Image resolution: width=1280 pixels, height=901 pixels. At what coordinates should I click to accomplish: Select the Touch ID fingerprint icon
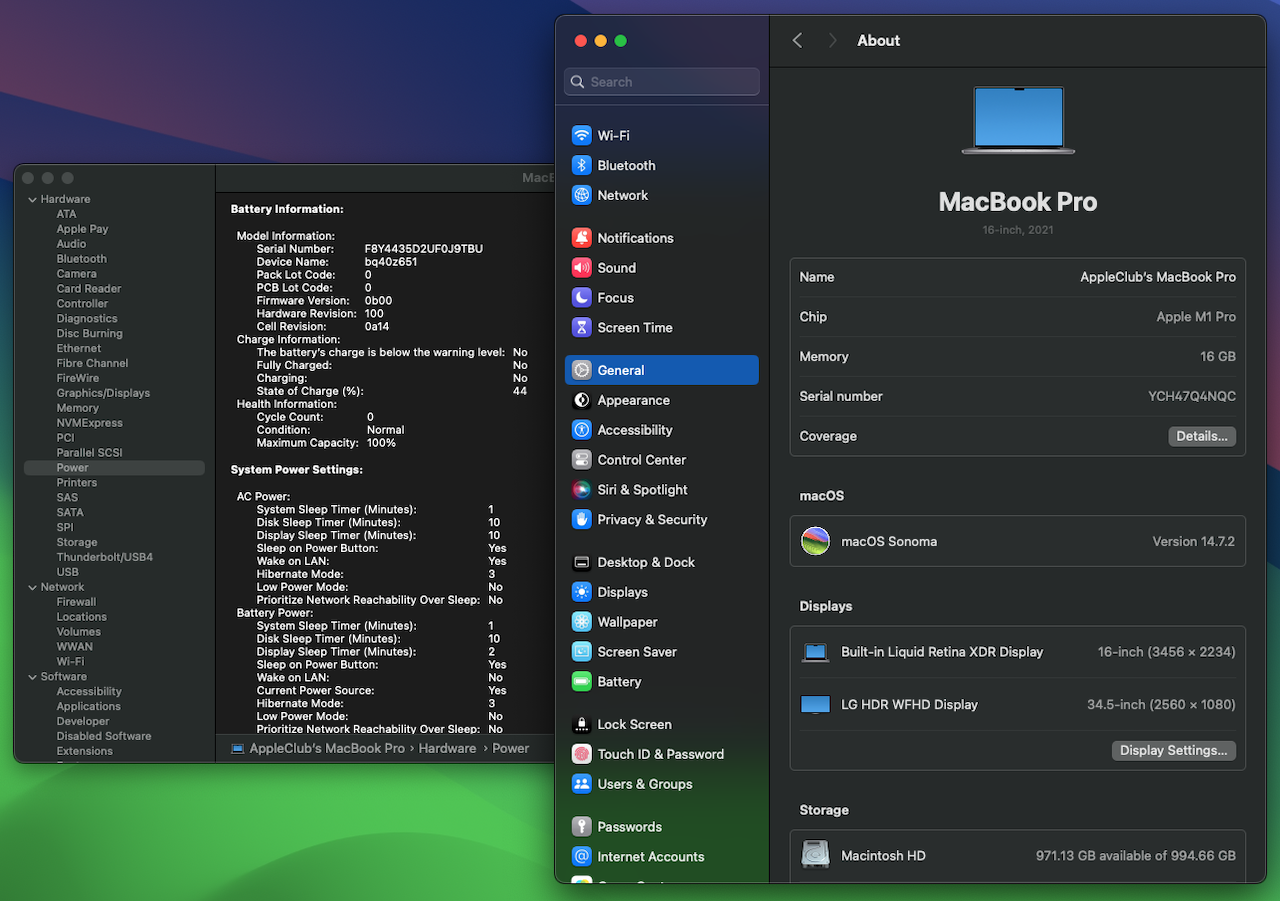pos(581,754)
